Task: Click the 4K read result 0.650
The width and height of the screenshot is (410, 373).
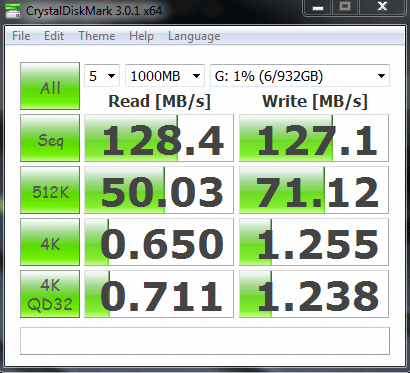Action: coord(159,242)
